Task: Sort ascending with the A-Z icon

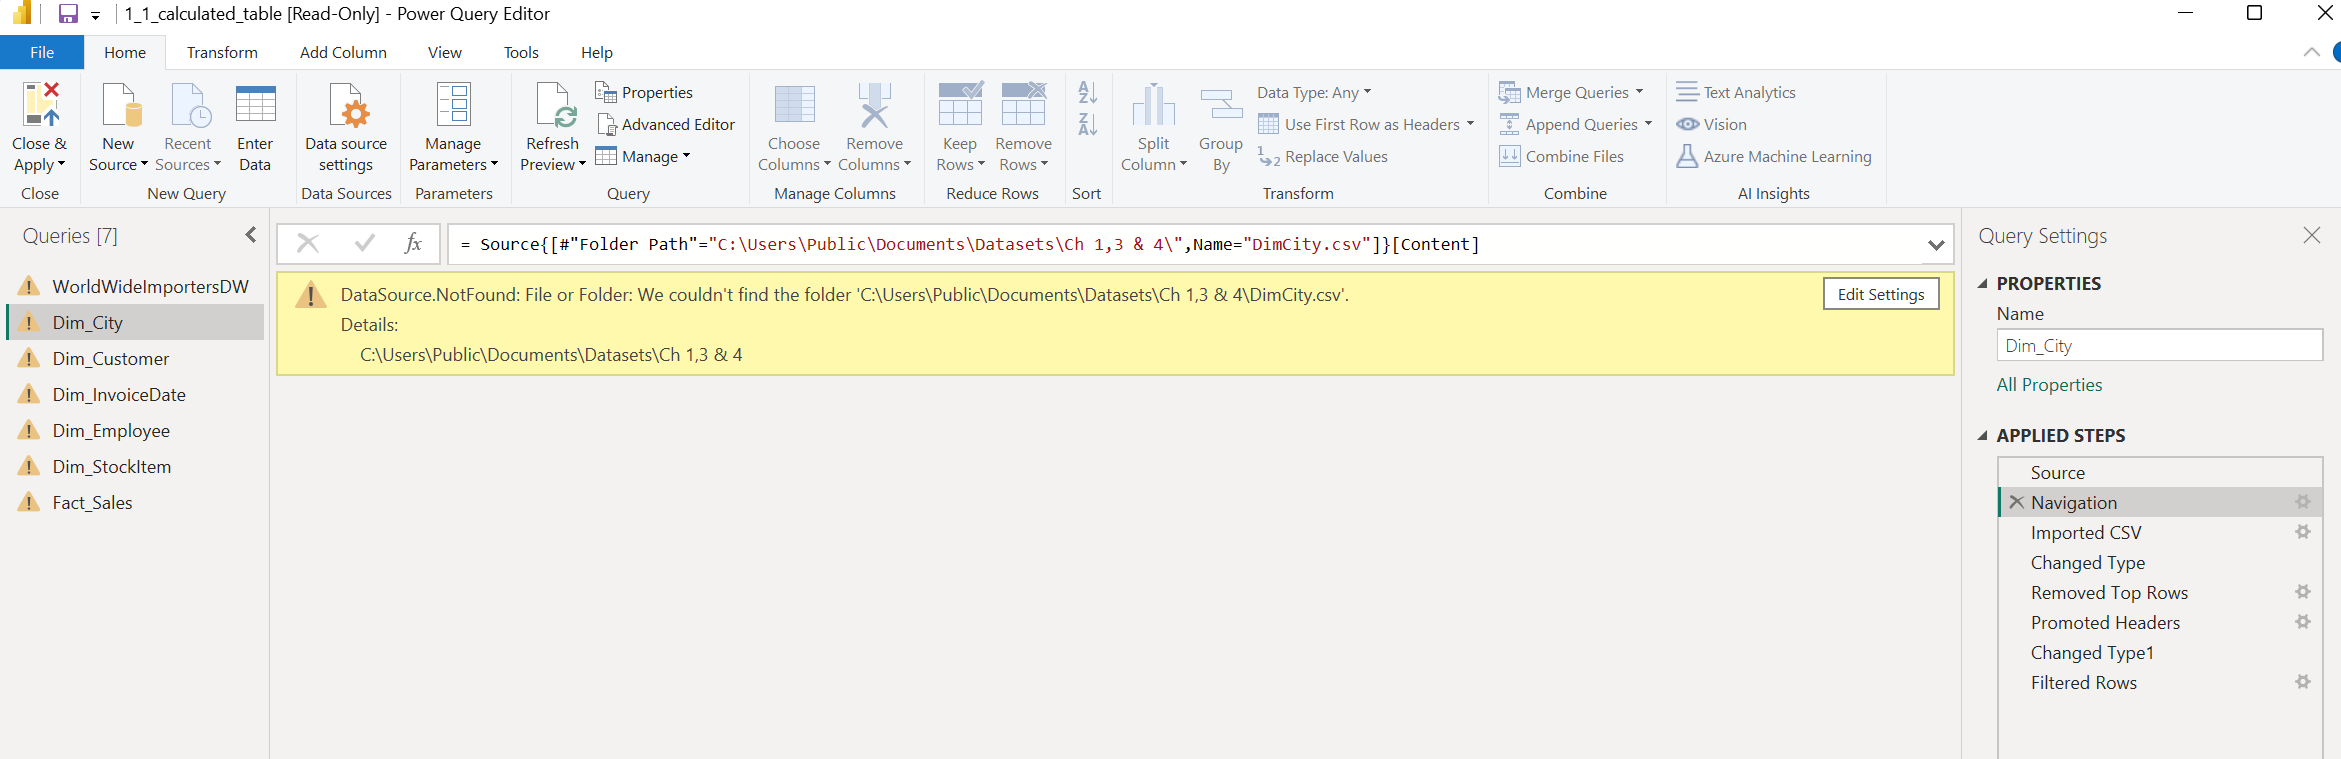Action: pyautogui.click(x=1088, y=92)
